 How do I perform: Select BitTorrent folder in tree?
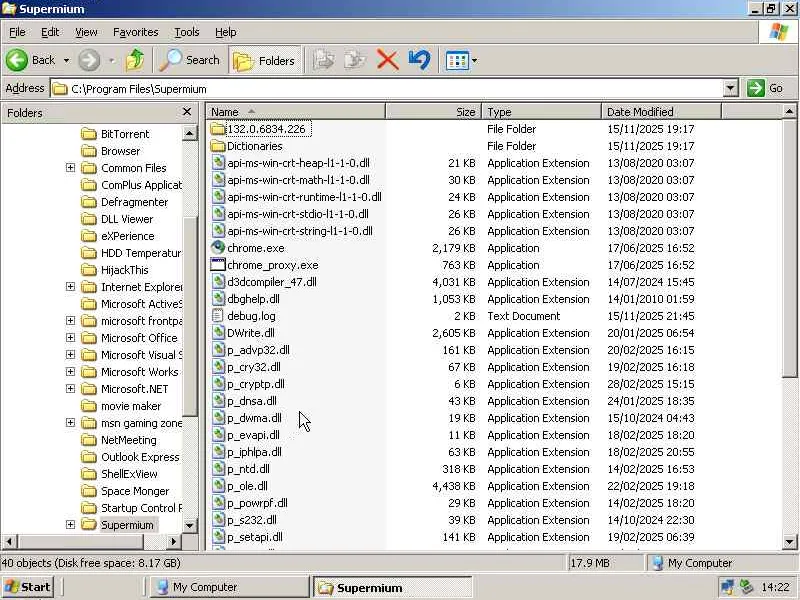pos(125,134)
